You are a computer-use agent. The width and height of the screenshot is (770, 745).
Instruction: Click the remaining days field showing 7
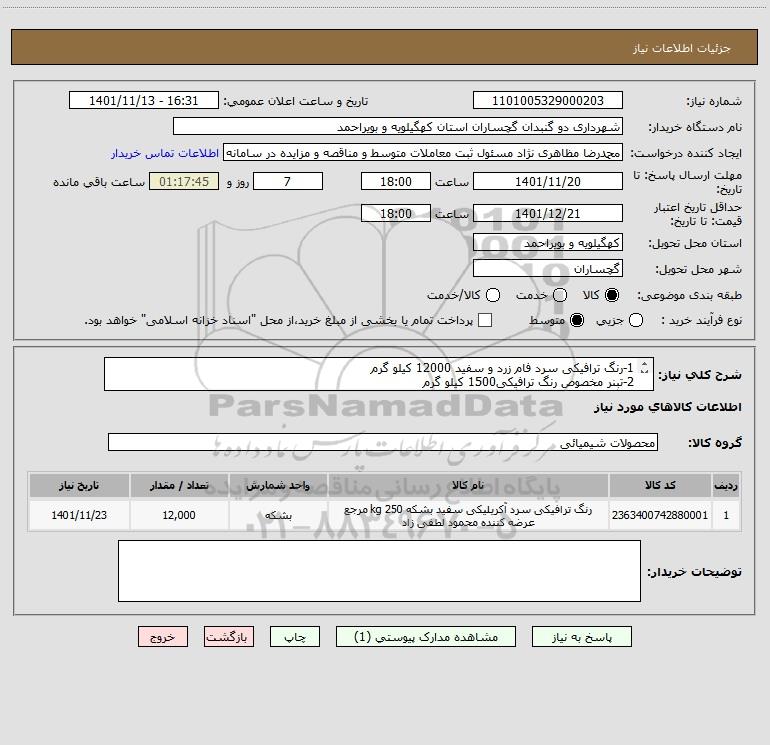(x=287, y=181)
